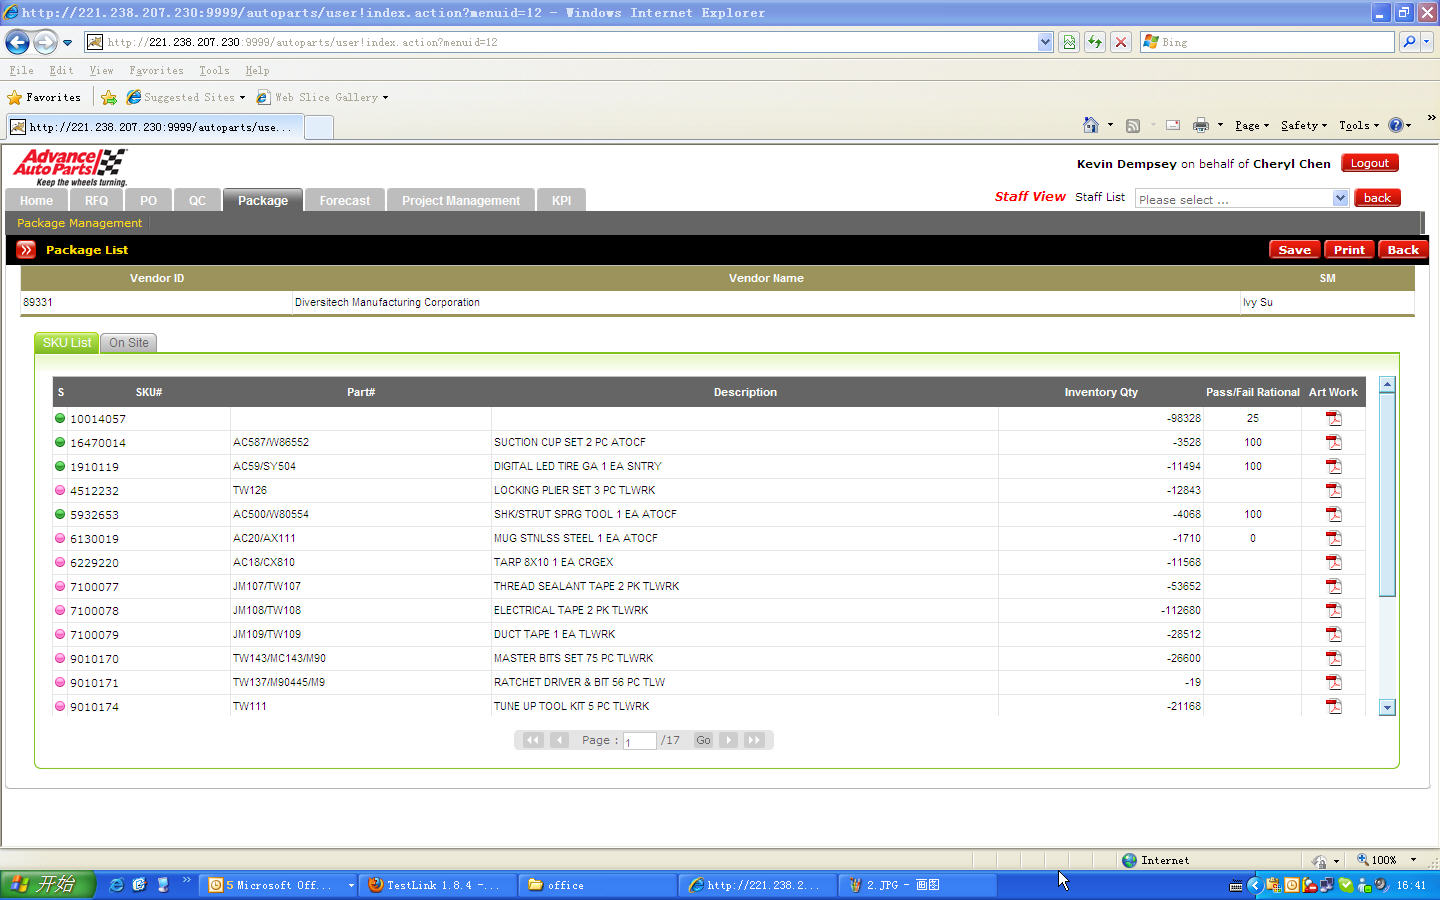
Task: Open the address bar history dropdown
Action: coord(1045,42)
